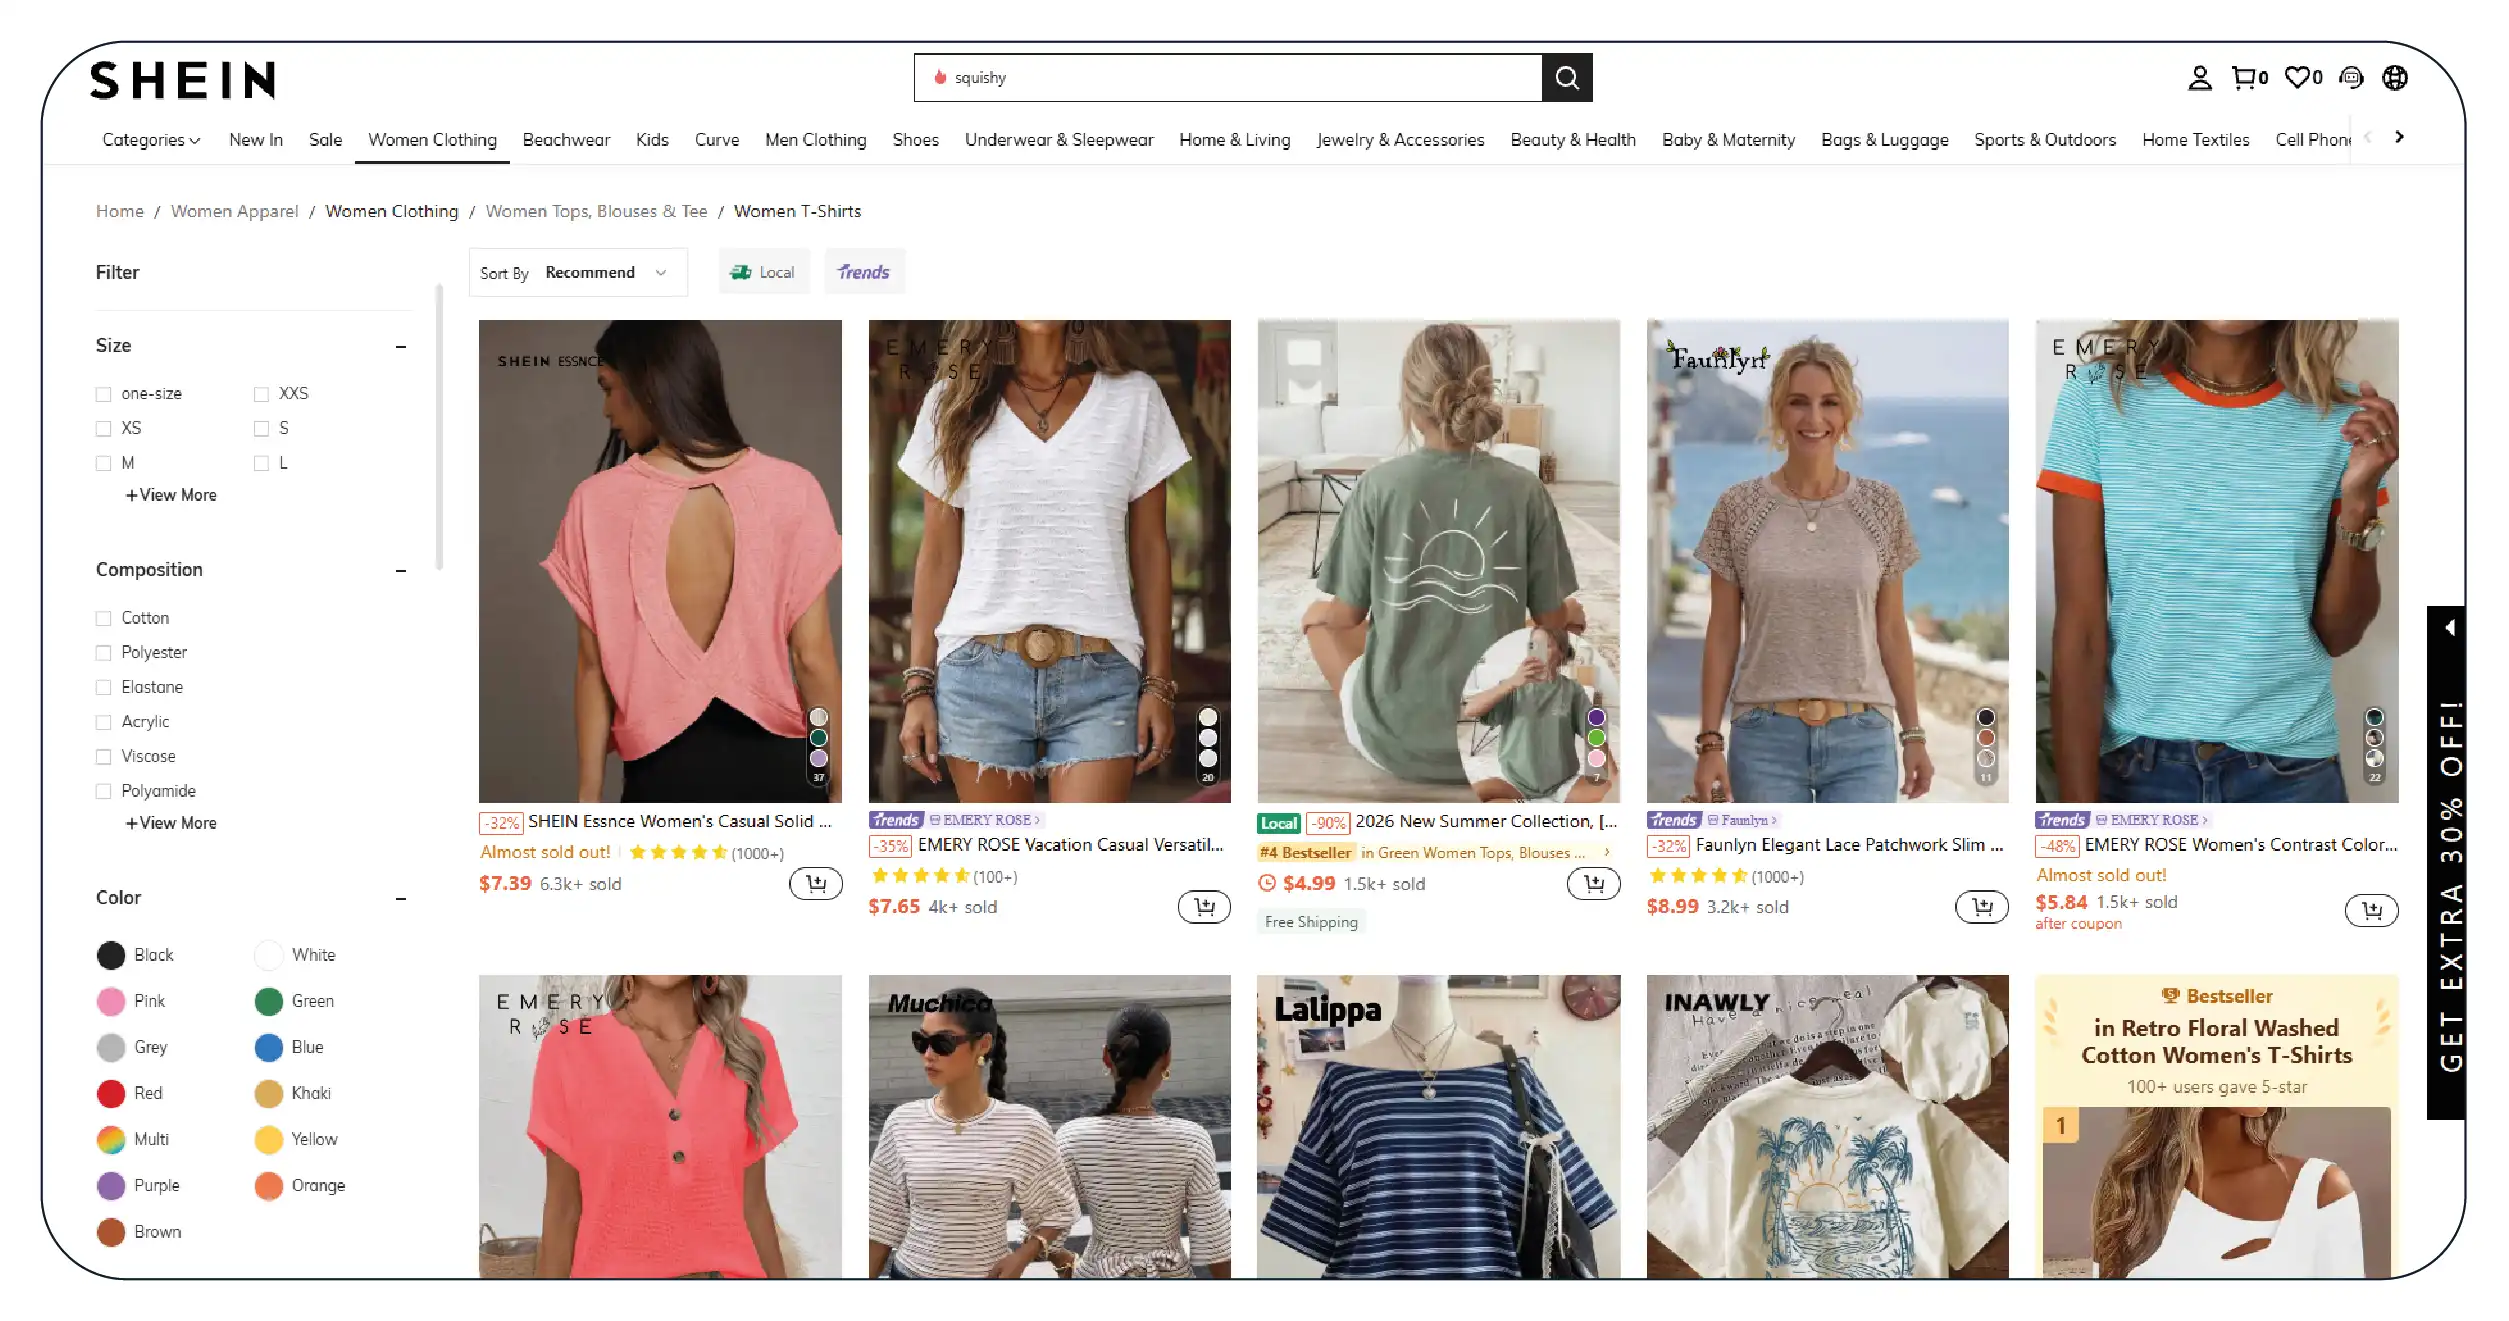Open the EMERY ROSE brand link on Vacation Casual top

[x=985, y=820]
